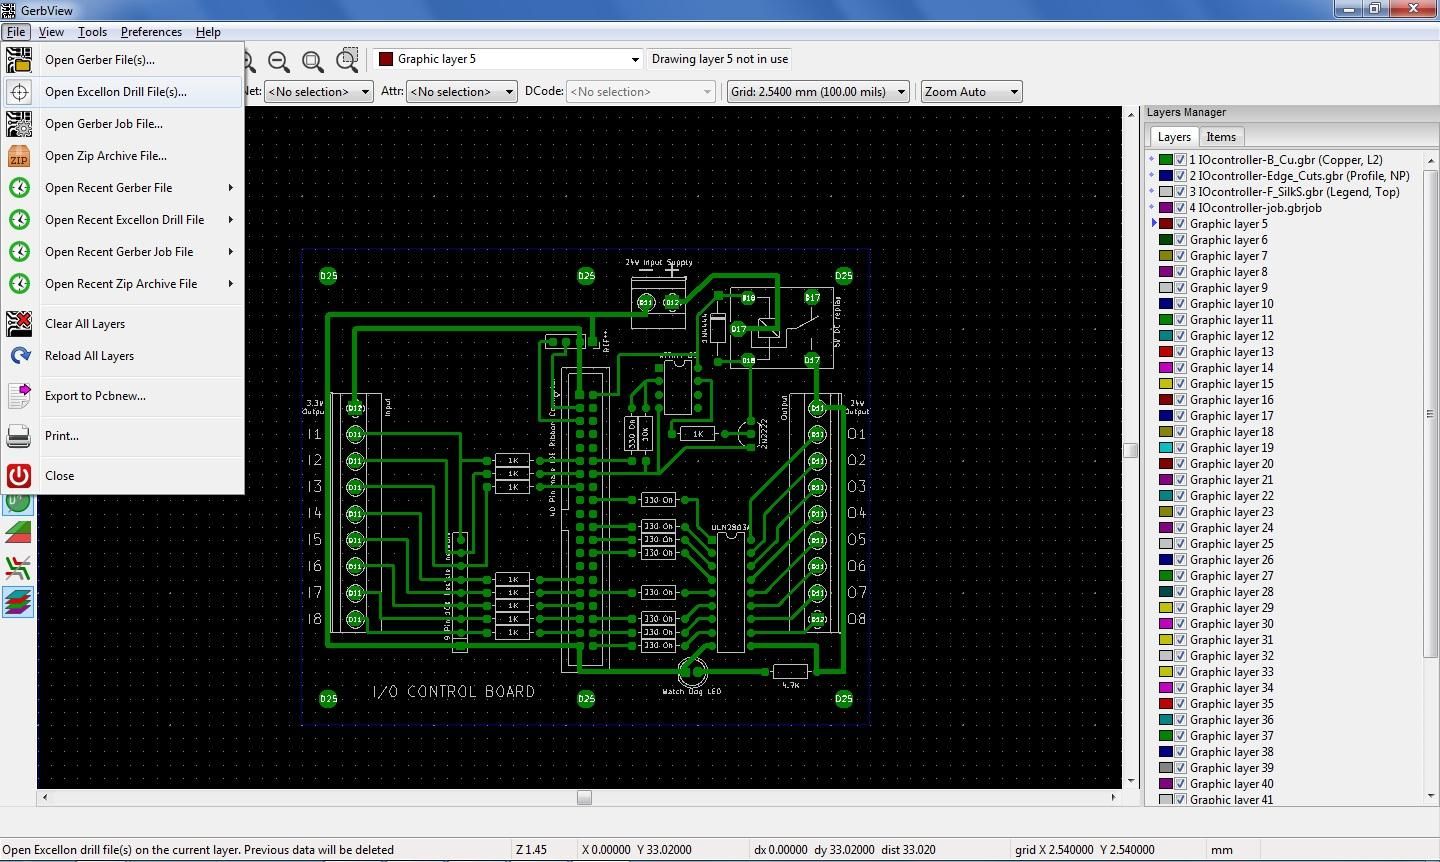Viewport: 1440px width, 862px height.
Task: Click the DCode selection field
Action: (x=640, y=91)
